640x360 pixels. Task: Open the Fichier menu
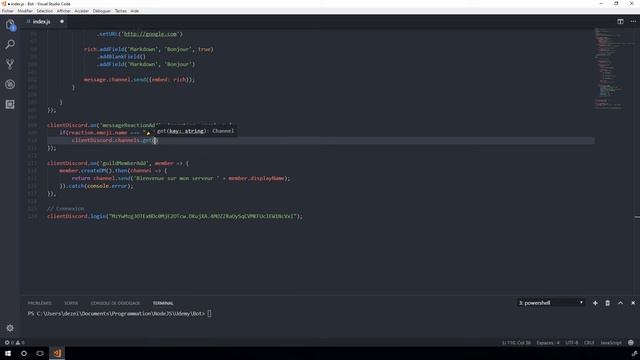pyautogui.click(x=8, y=11)
